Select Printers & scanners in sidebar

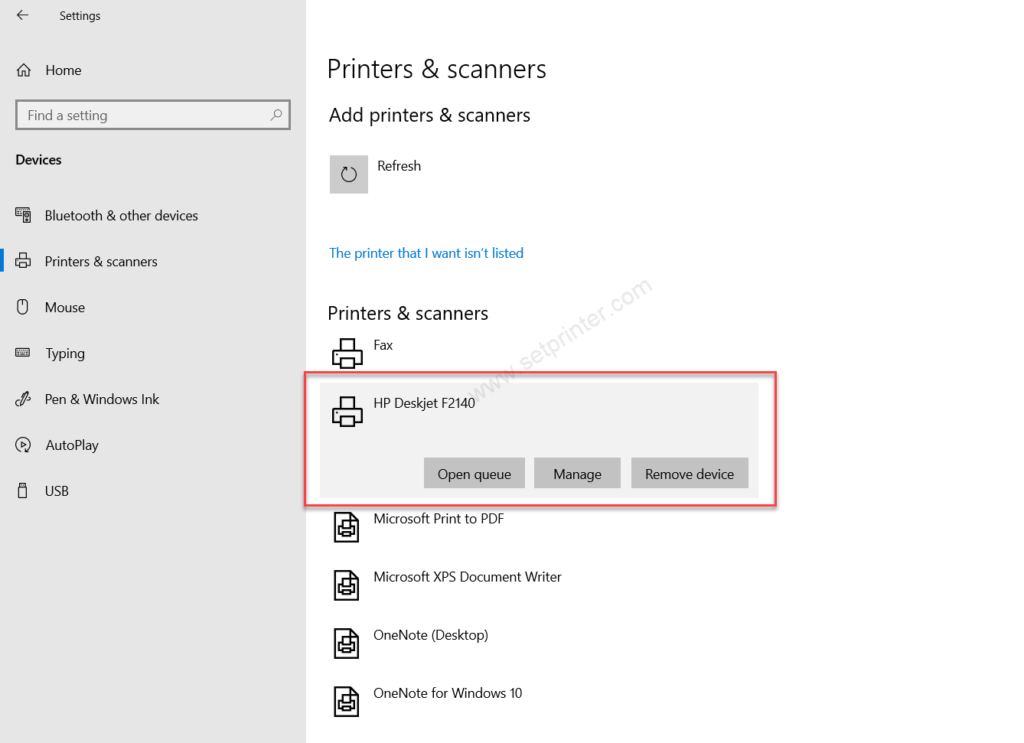coord(101,261)
